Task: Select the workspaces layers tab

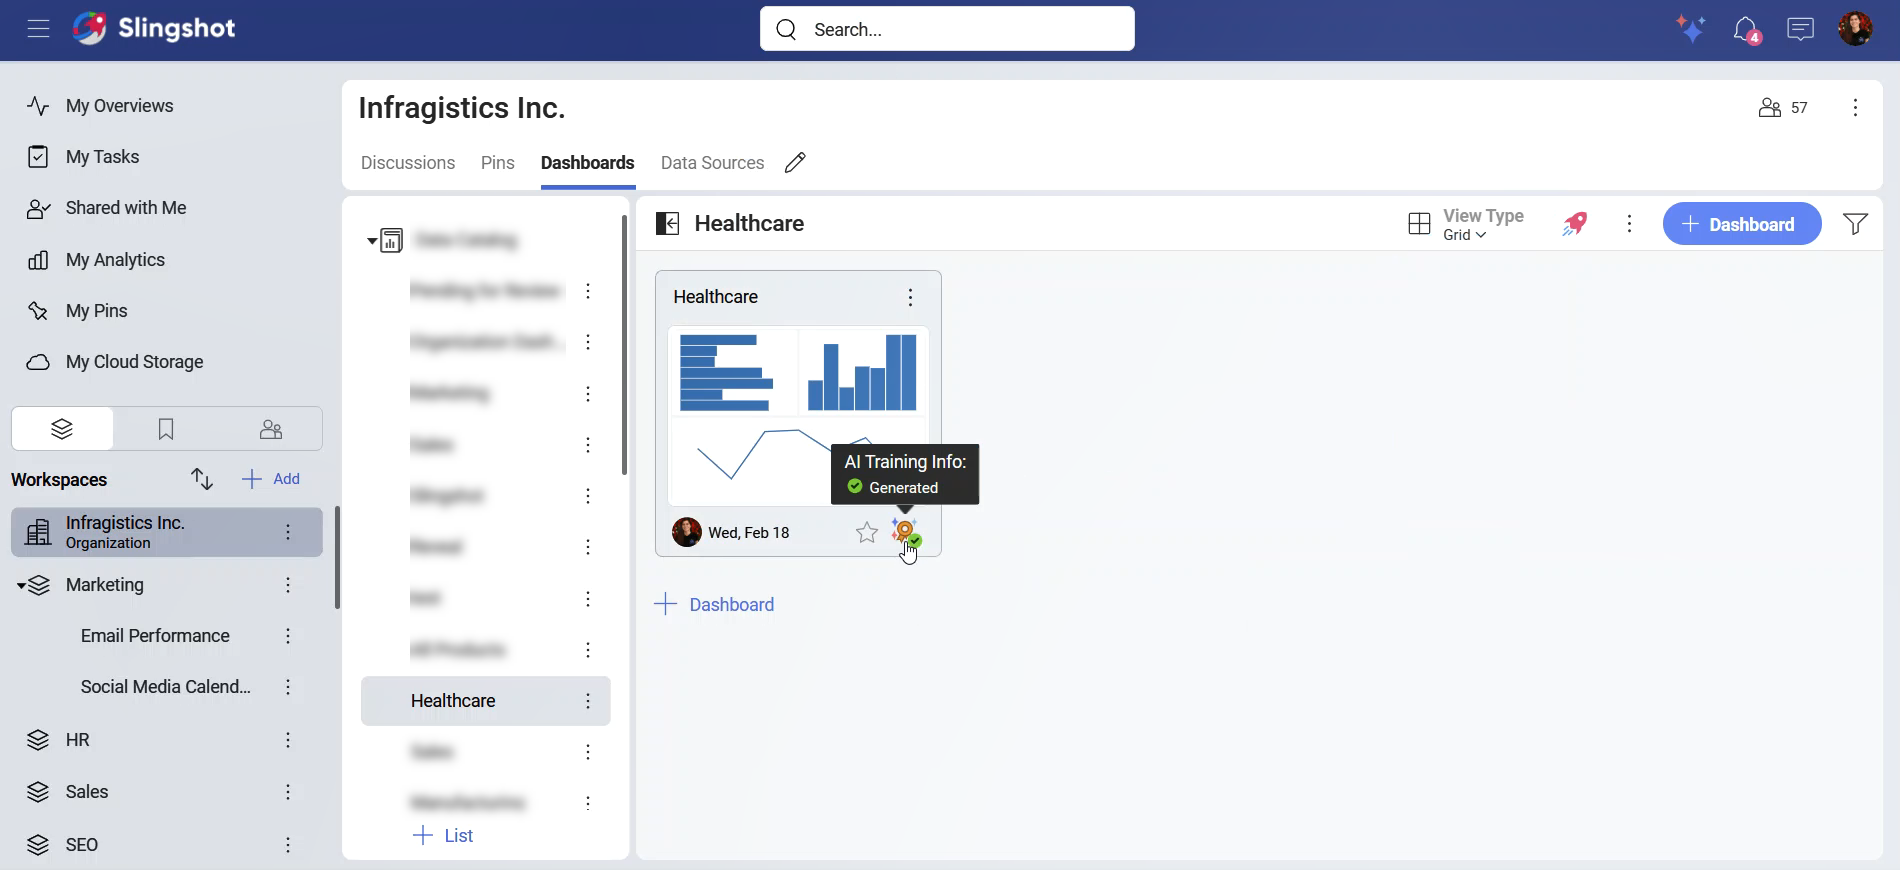Action: tap(62, 429)
